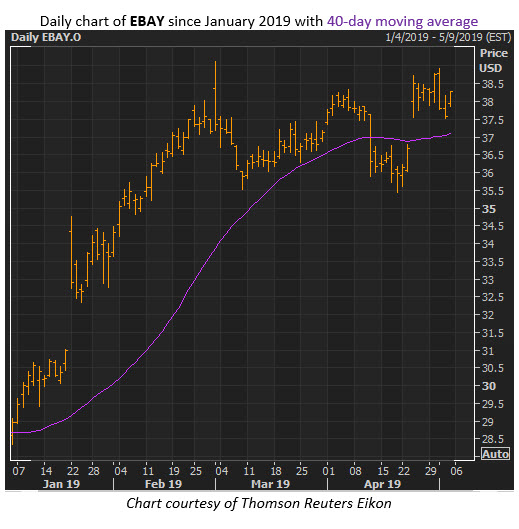Image resolution: width=519 pixels, height=529 pixels.
Task: Click the 29.5 price level label
Action: 492,404
